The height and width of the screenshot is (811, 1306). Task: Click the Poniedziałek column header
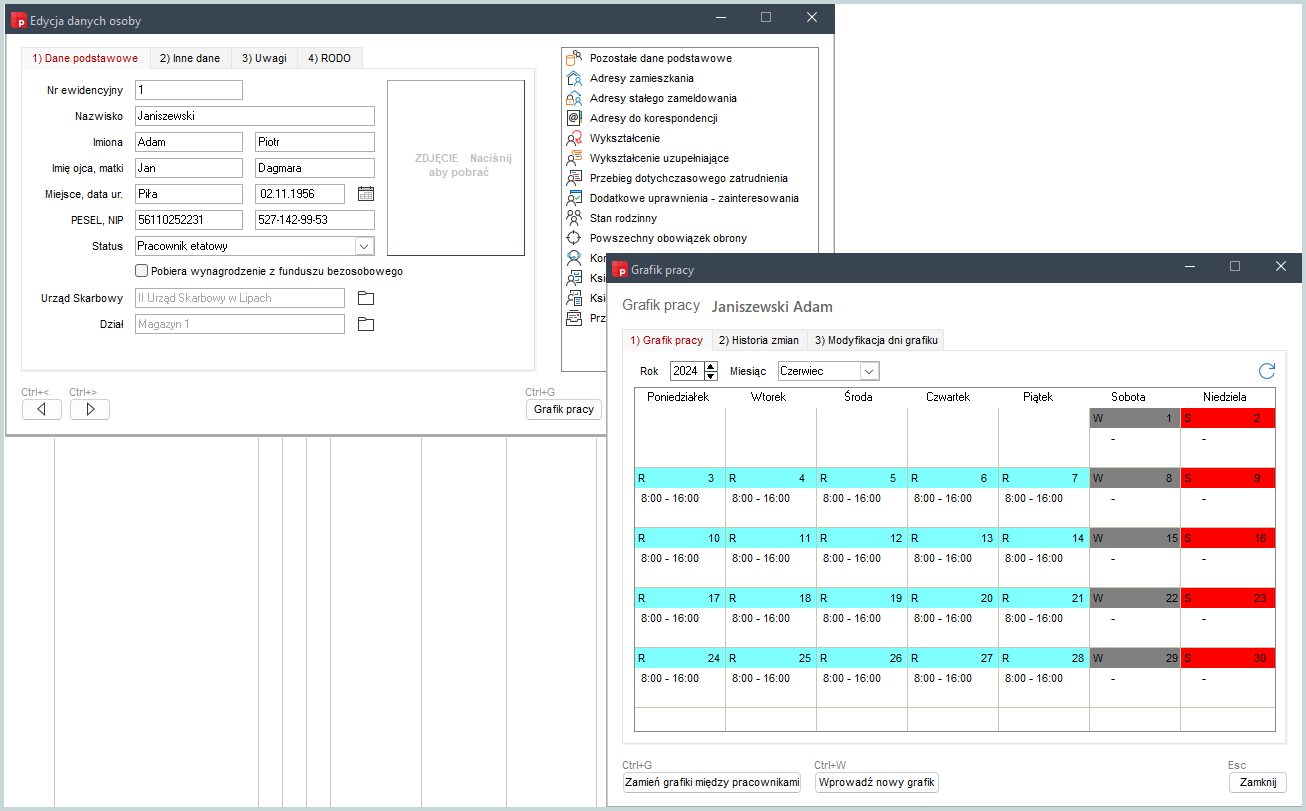680,397
